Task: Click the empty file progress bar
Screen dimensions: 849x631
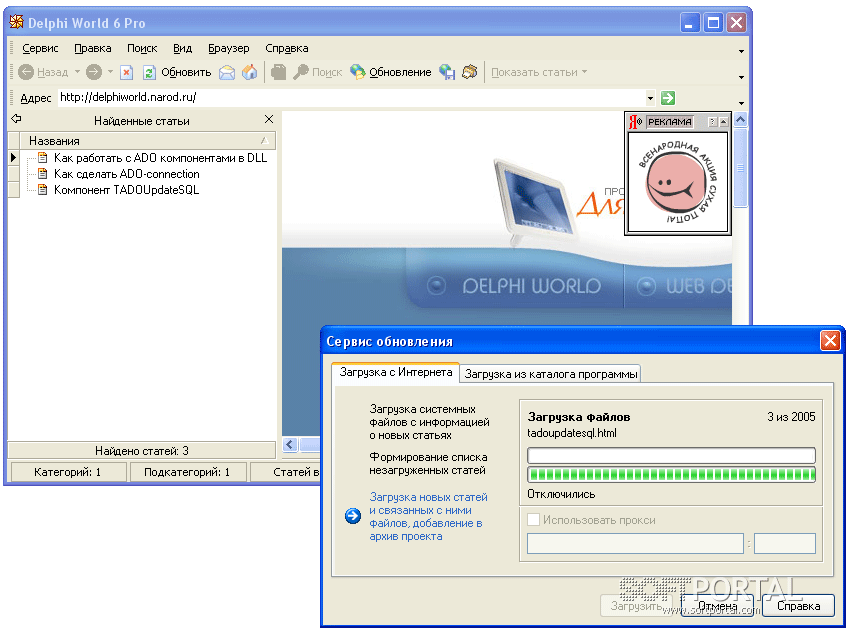Action: pos(671,456)
